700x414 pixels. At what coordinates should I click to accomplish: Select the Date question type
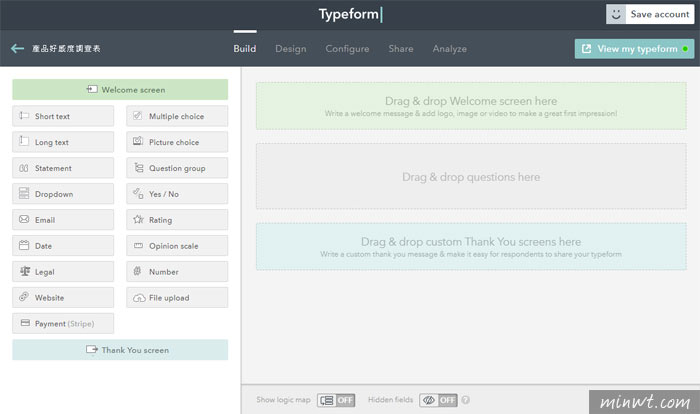(x=63, y=246)
